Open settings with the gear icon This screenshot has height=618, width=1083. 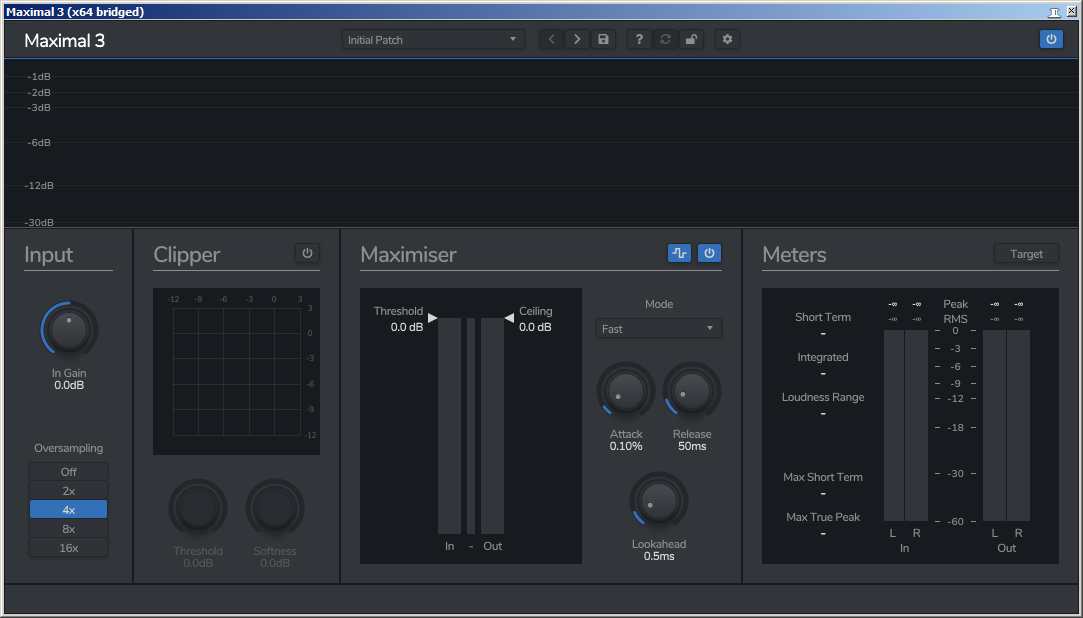(x=727, y=39)
